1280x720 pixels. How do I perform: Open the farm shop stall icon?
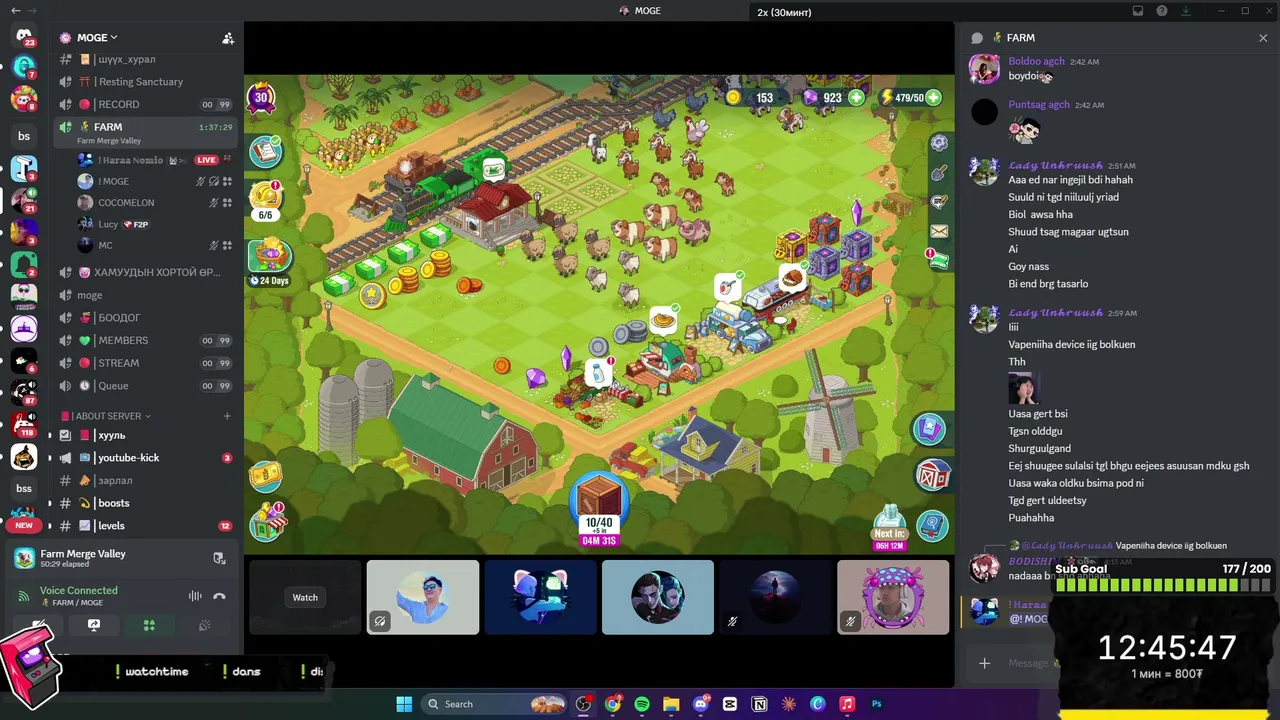268,523
